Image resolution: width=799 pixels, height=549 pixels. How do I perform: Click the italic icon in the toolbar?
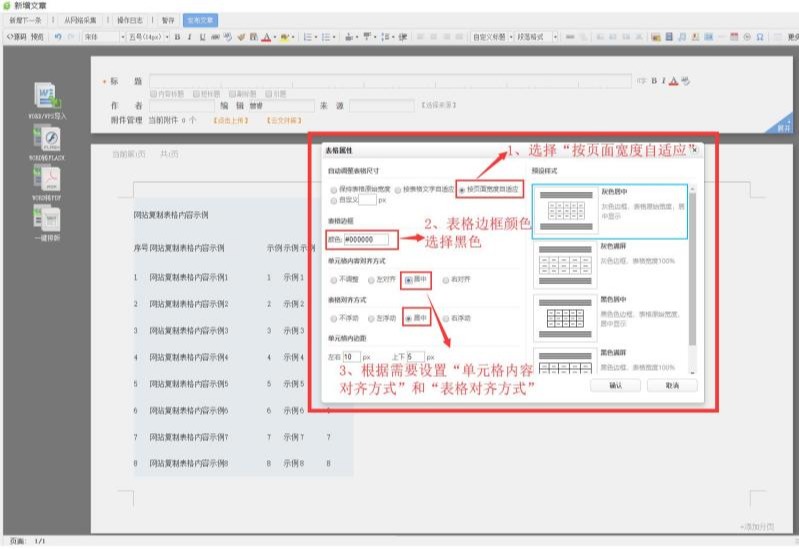[189, 37]
